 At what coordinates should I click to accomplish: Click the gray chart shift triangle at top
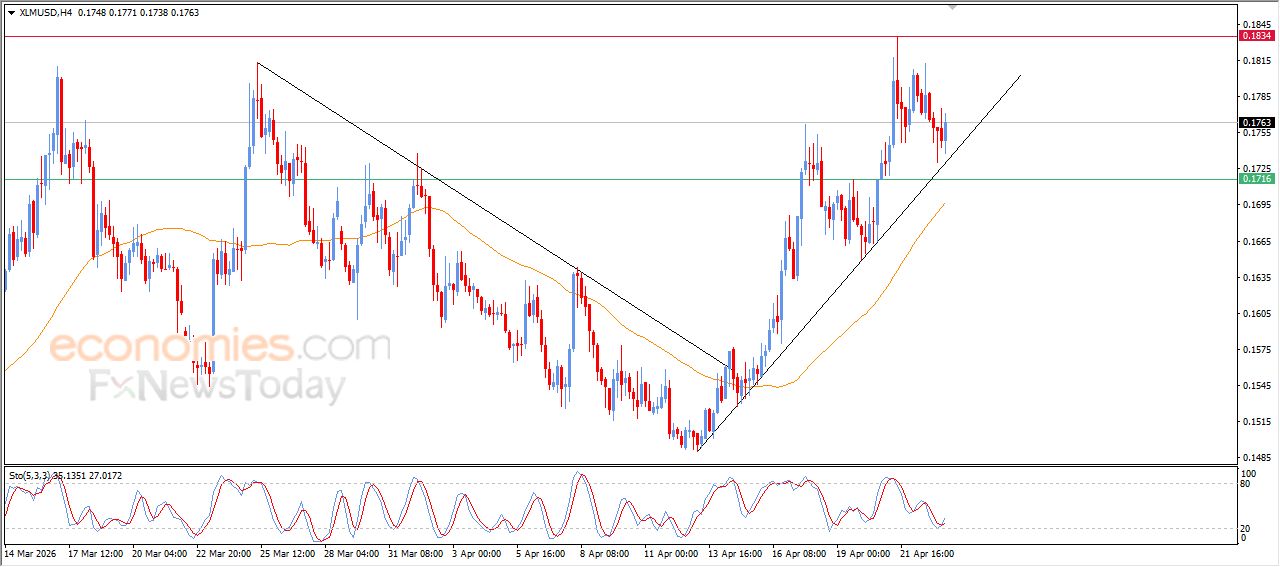click(x=952, y=6)
